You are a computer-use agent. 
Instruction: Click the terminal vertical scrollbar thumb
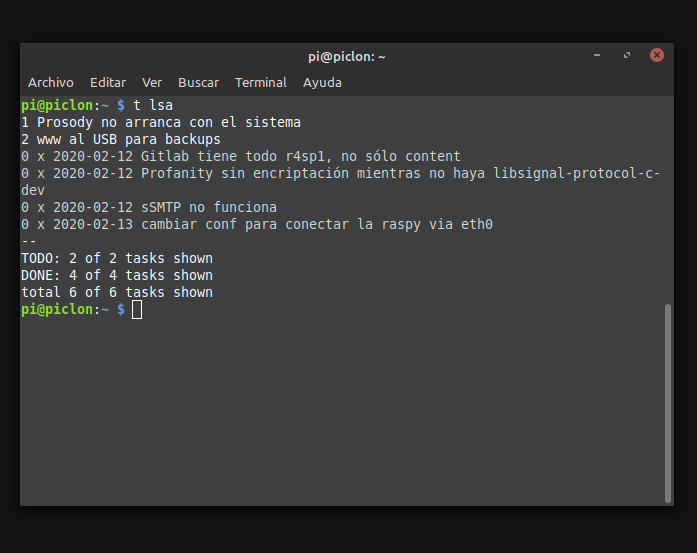(668, 400)
